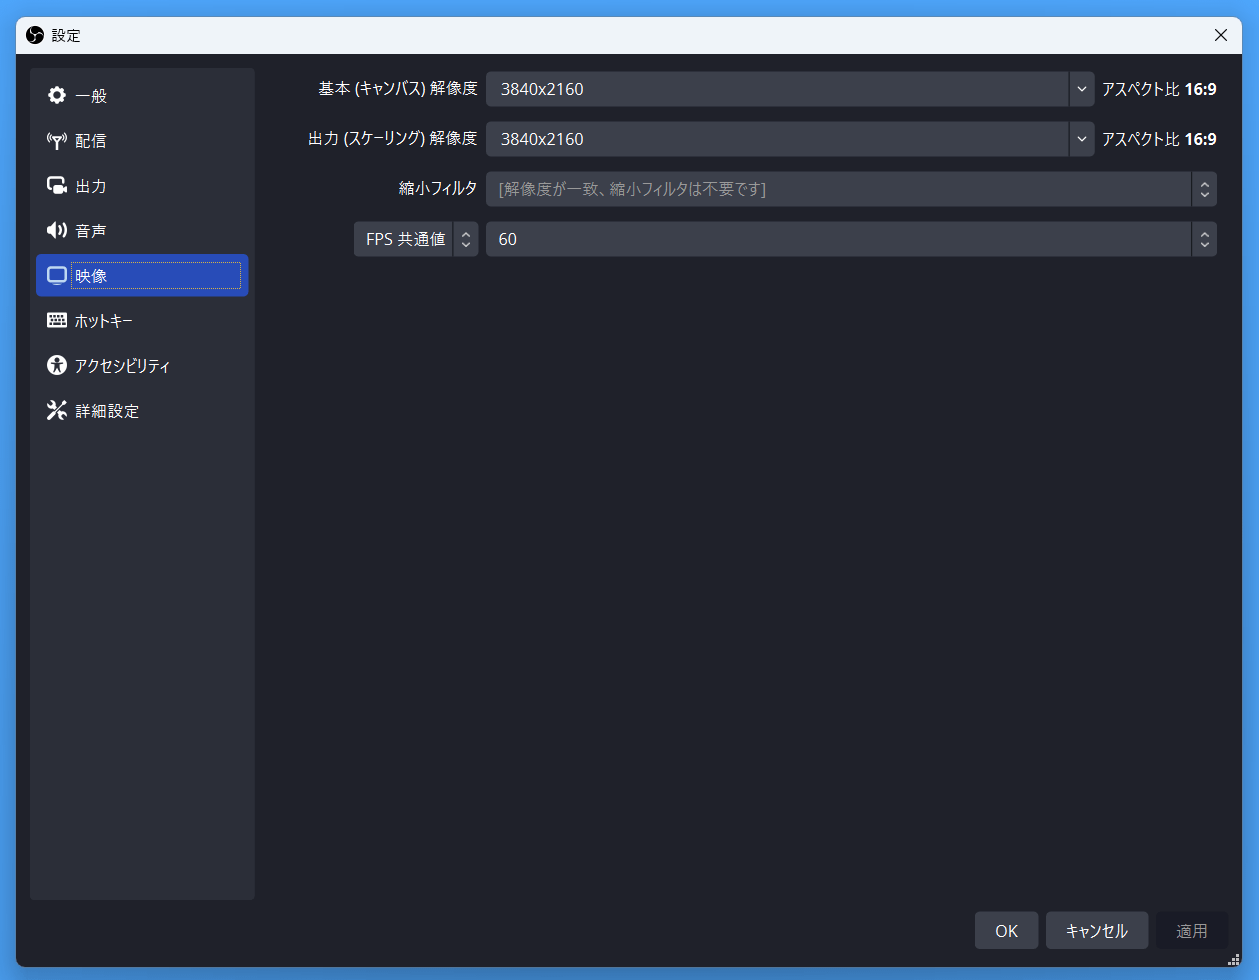Click the OBS logo in title bar
The image size is (1259, 980).
(35, 35)
